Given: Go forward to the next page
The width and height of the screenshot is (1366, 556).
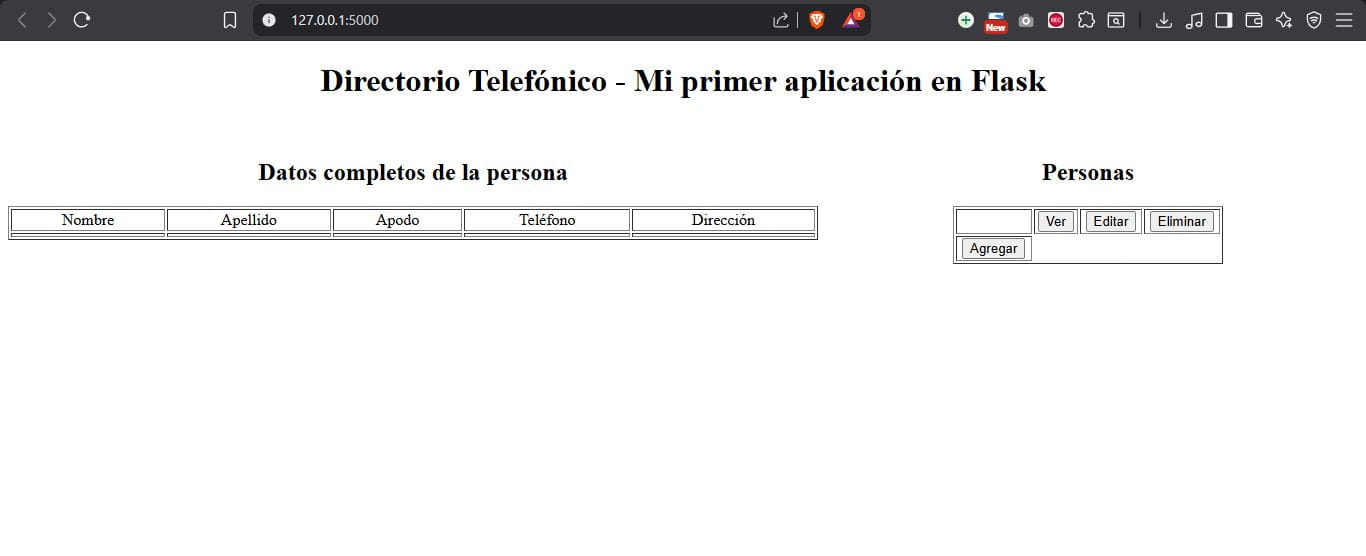Looking at the screenshot, I should 52,20.
